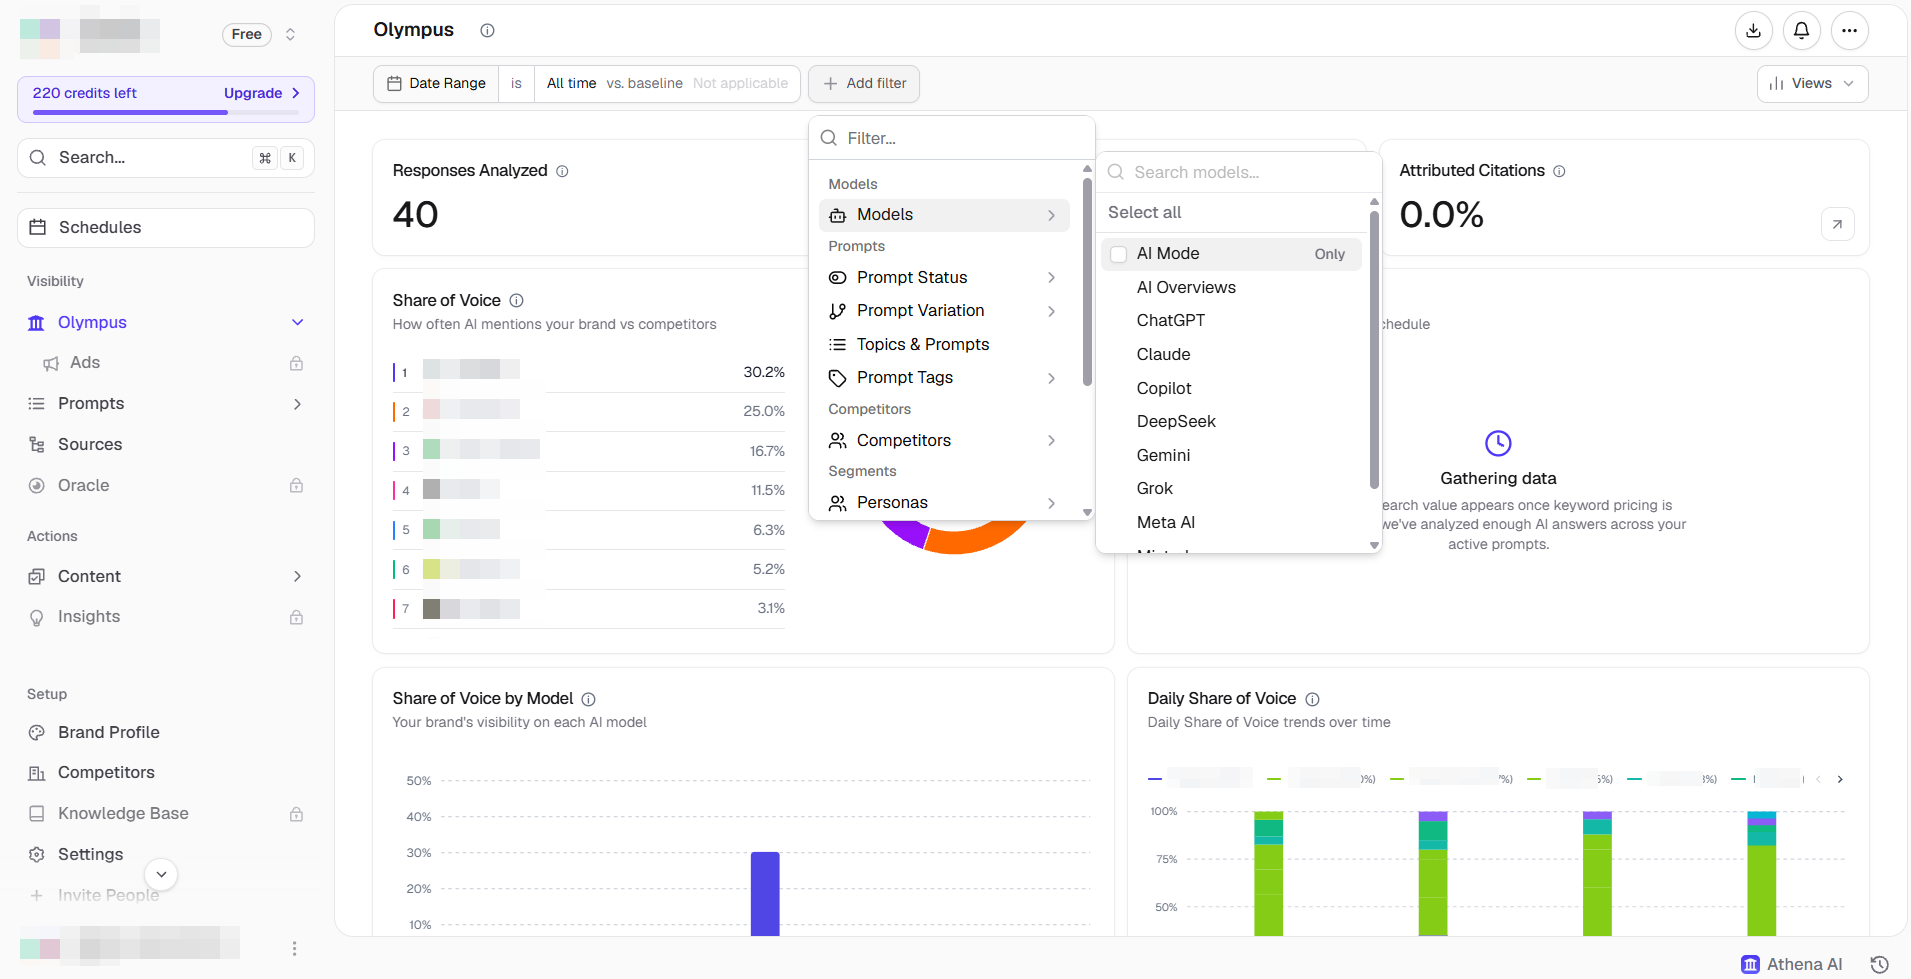This screenshot has width=1911, height=979.
Task: Click the download icon in top bar
Action: click(x=1753, y=31)
